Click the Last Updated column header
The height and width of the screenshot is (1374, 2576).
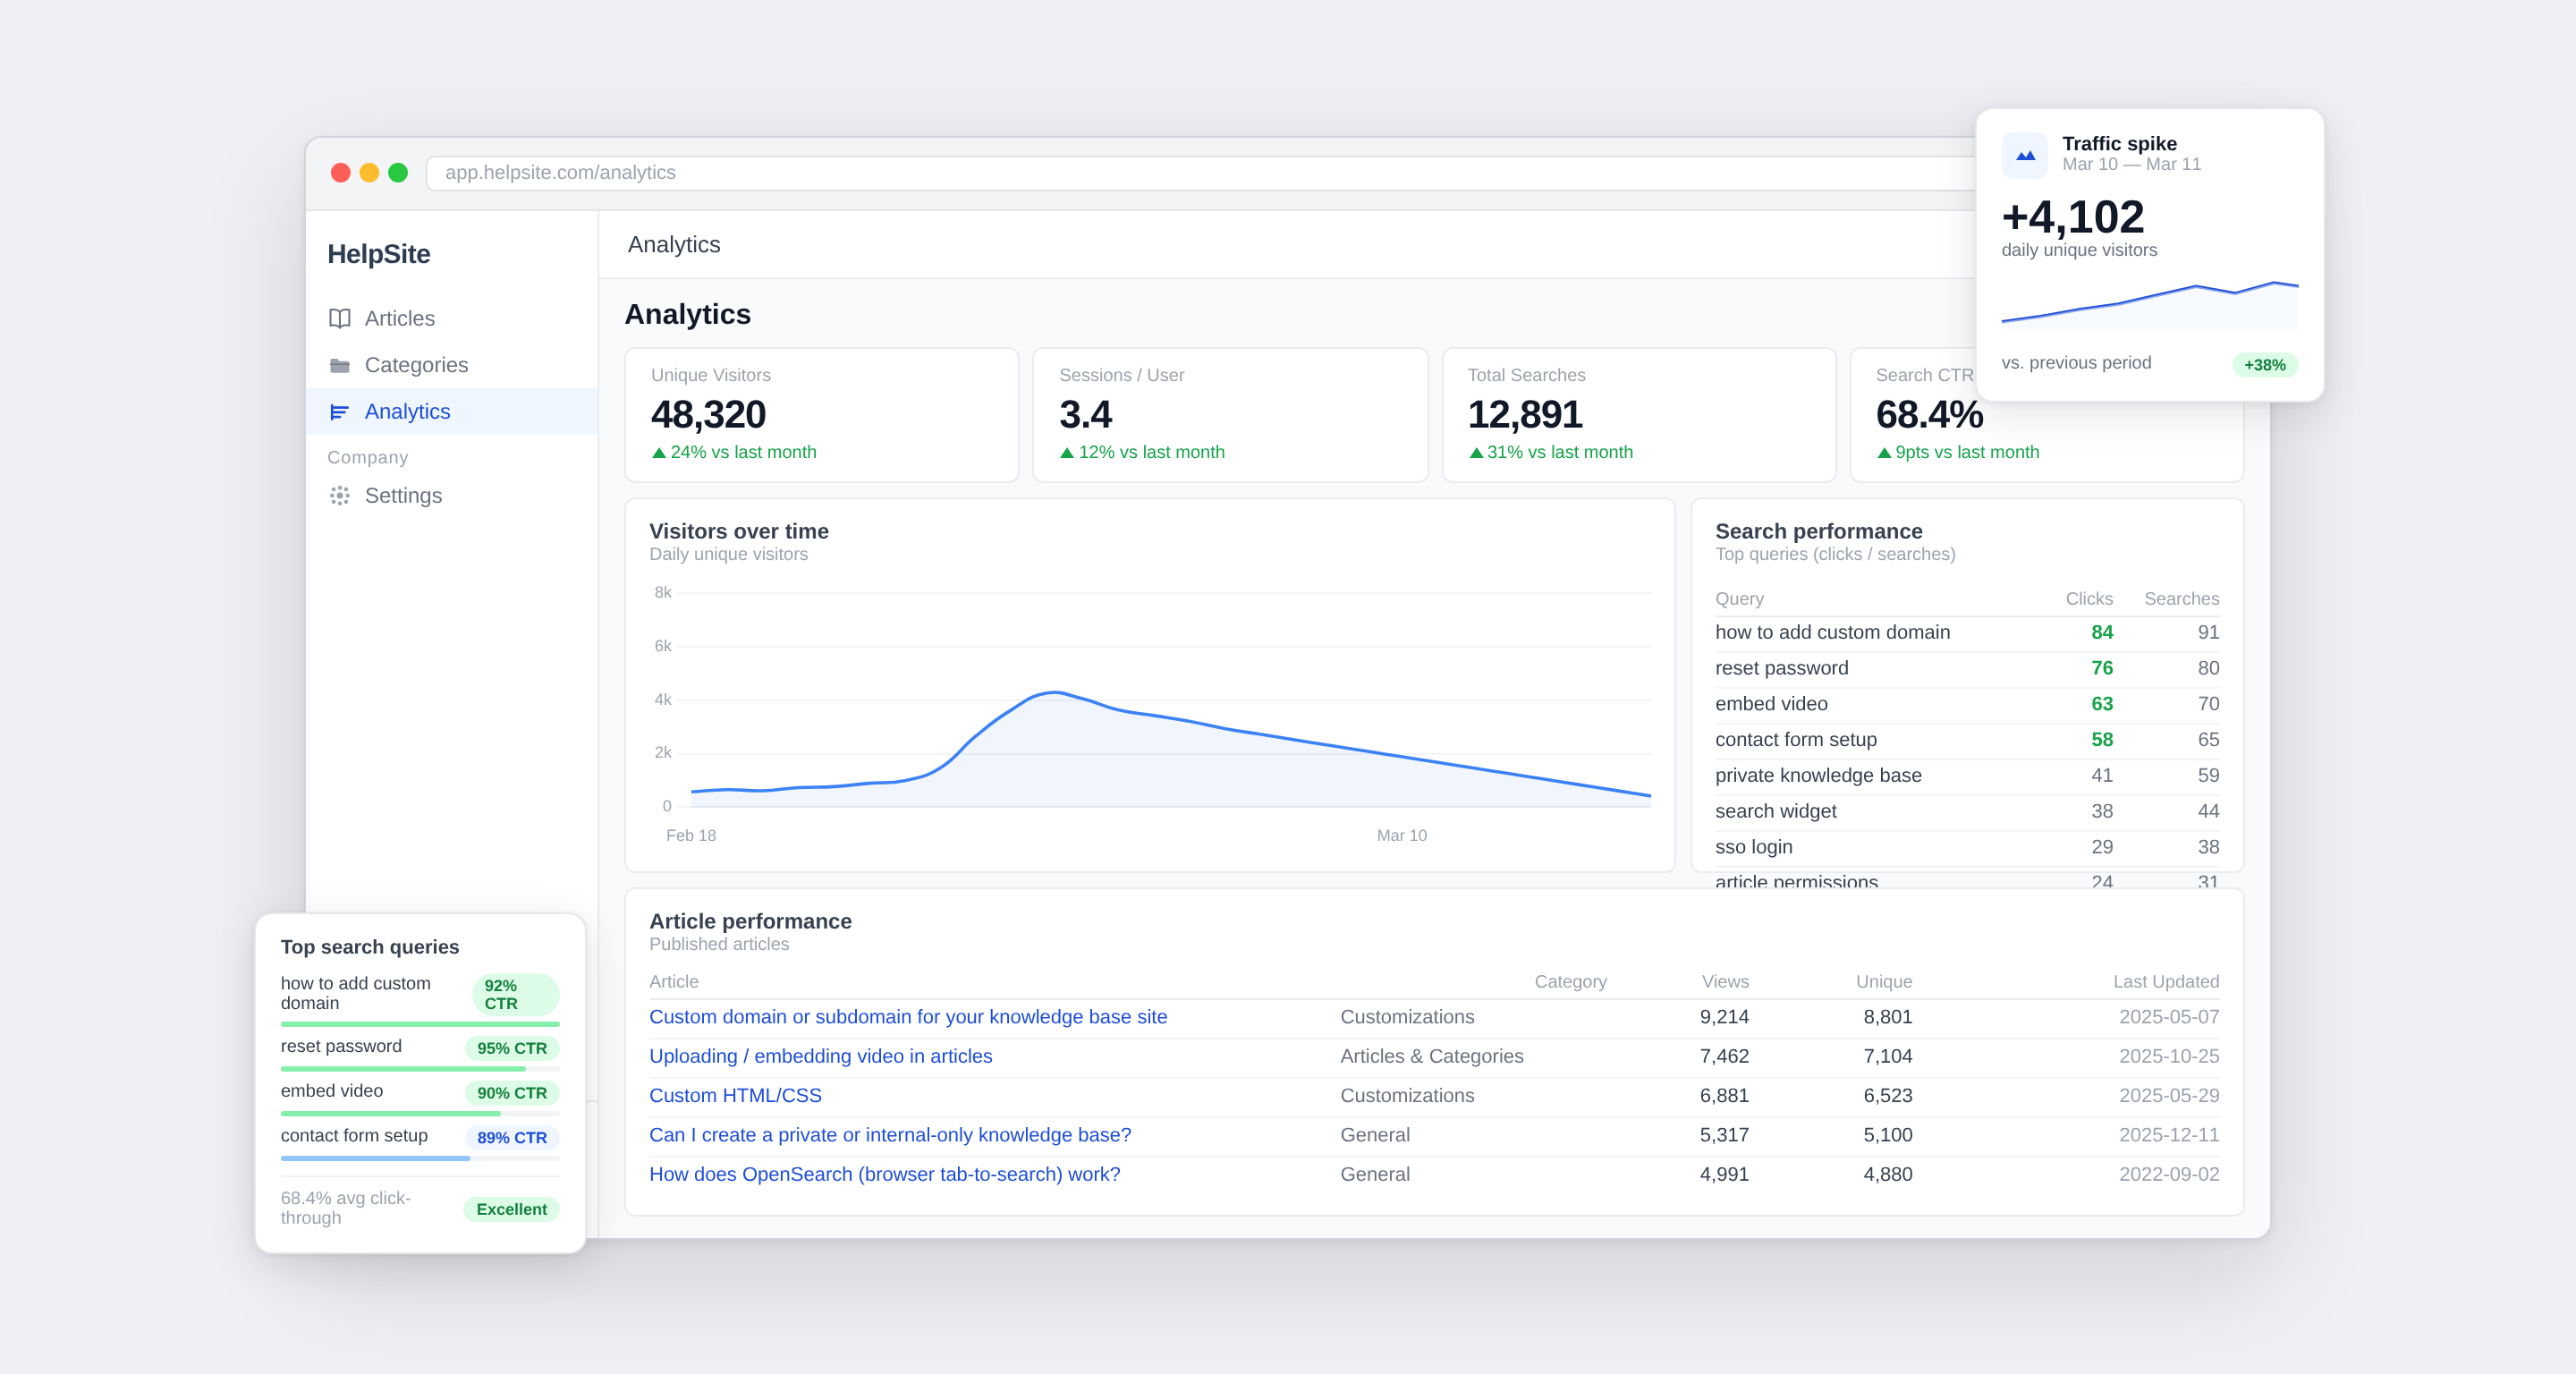coord(2165,982)
